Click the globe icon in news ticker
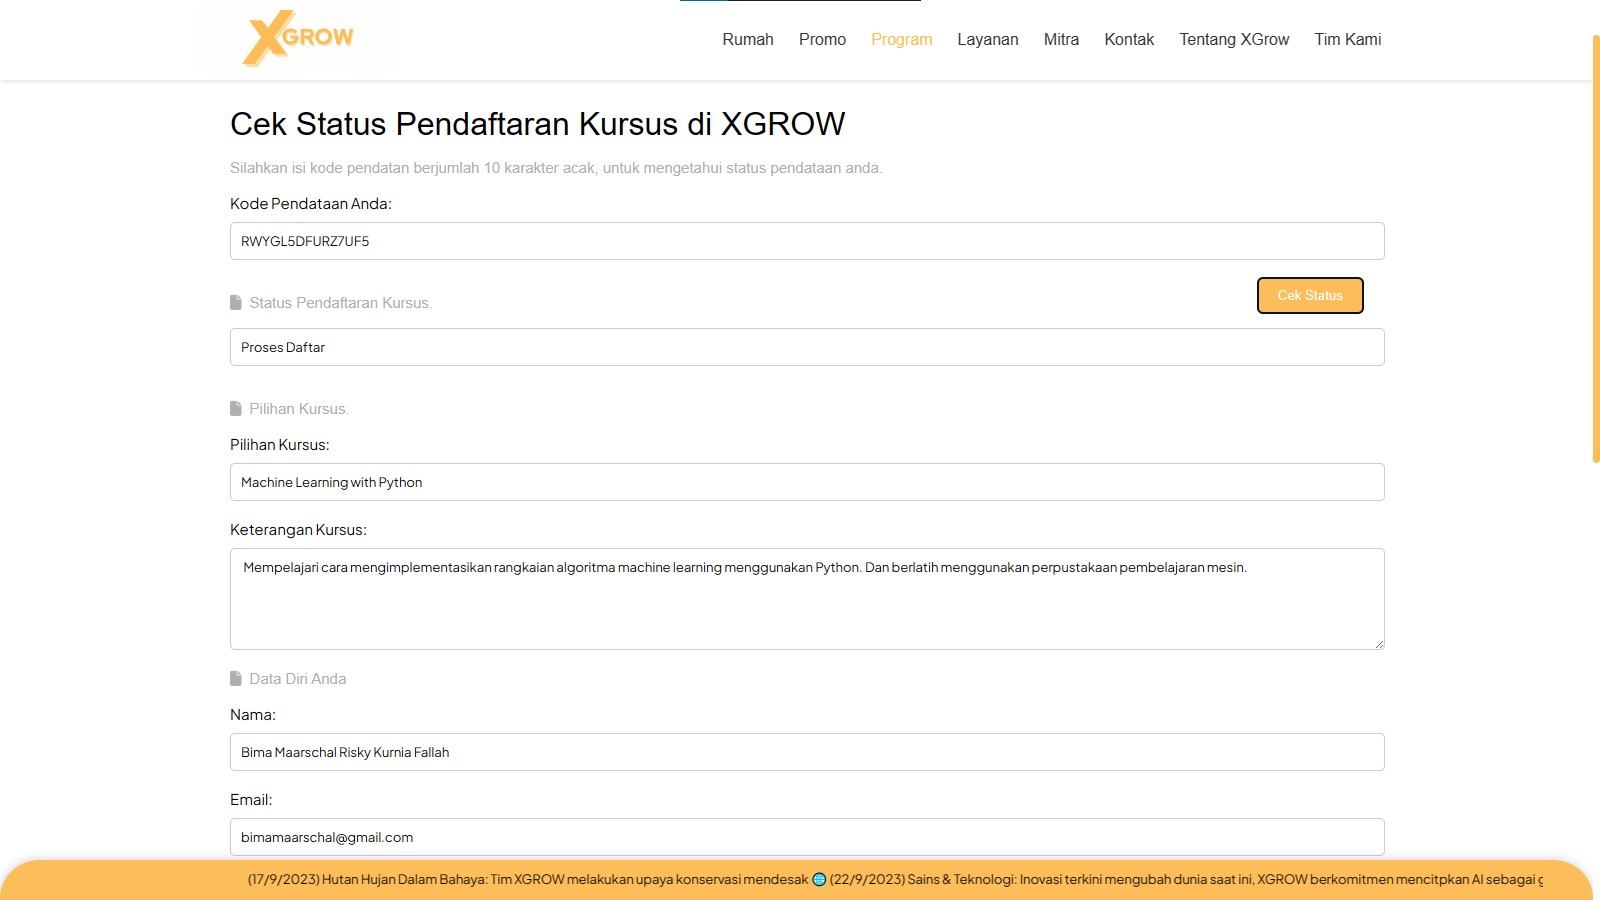Image resolution: width=1600 pixels, height=900 pixels. [819, 880]
